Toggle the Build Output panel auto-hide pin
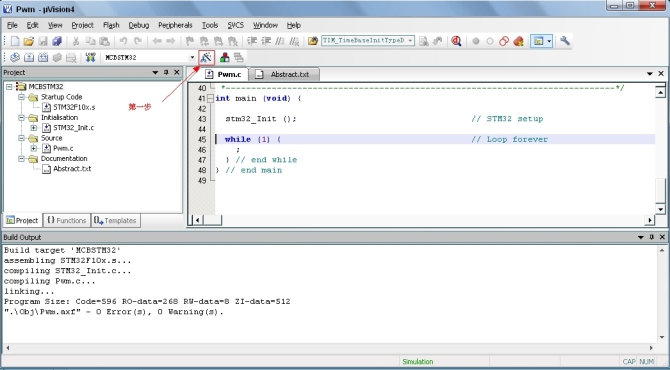 652,237
